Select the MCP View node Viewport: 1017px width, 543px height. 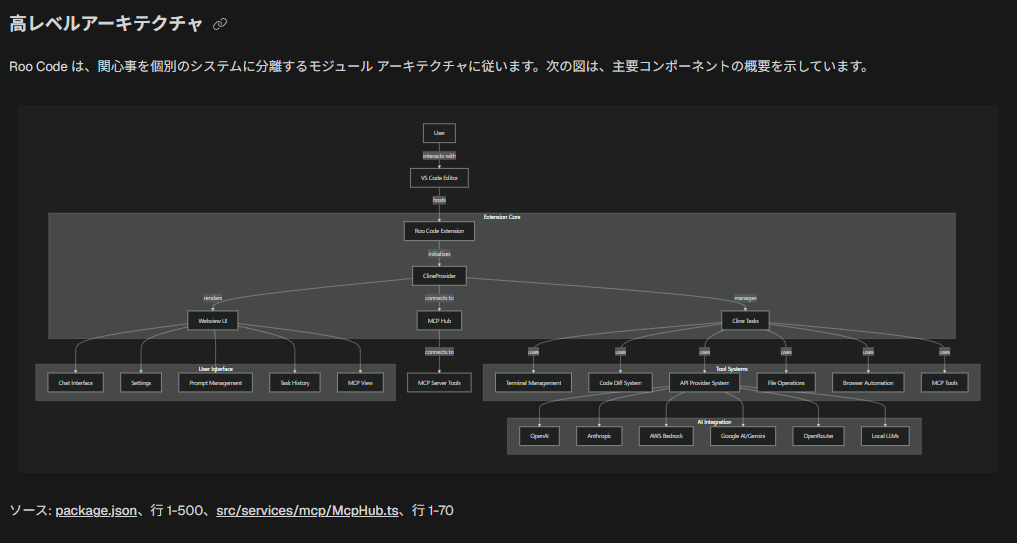360,383
